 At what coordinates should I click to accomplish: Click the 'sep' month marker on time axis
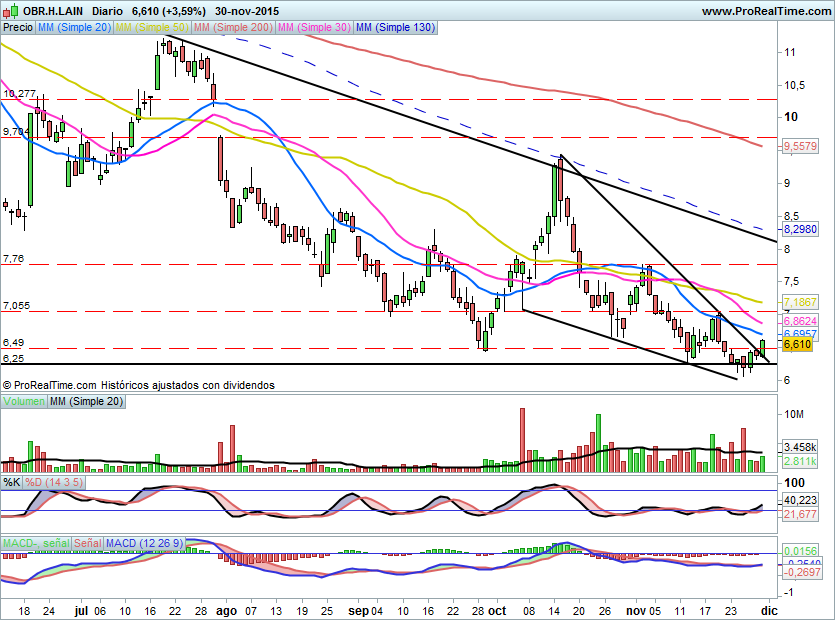[358, 611]
